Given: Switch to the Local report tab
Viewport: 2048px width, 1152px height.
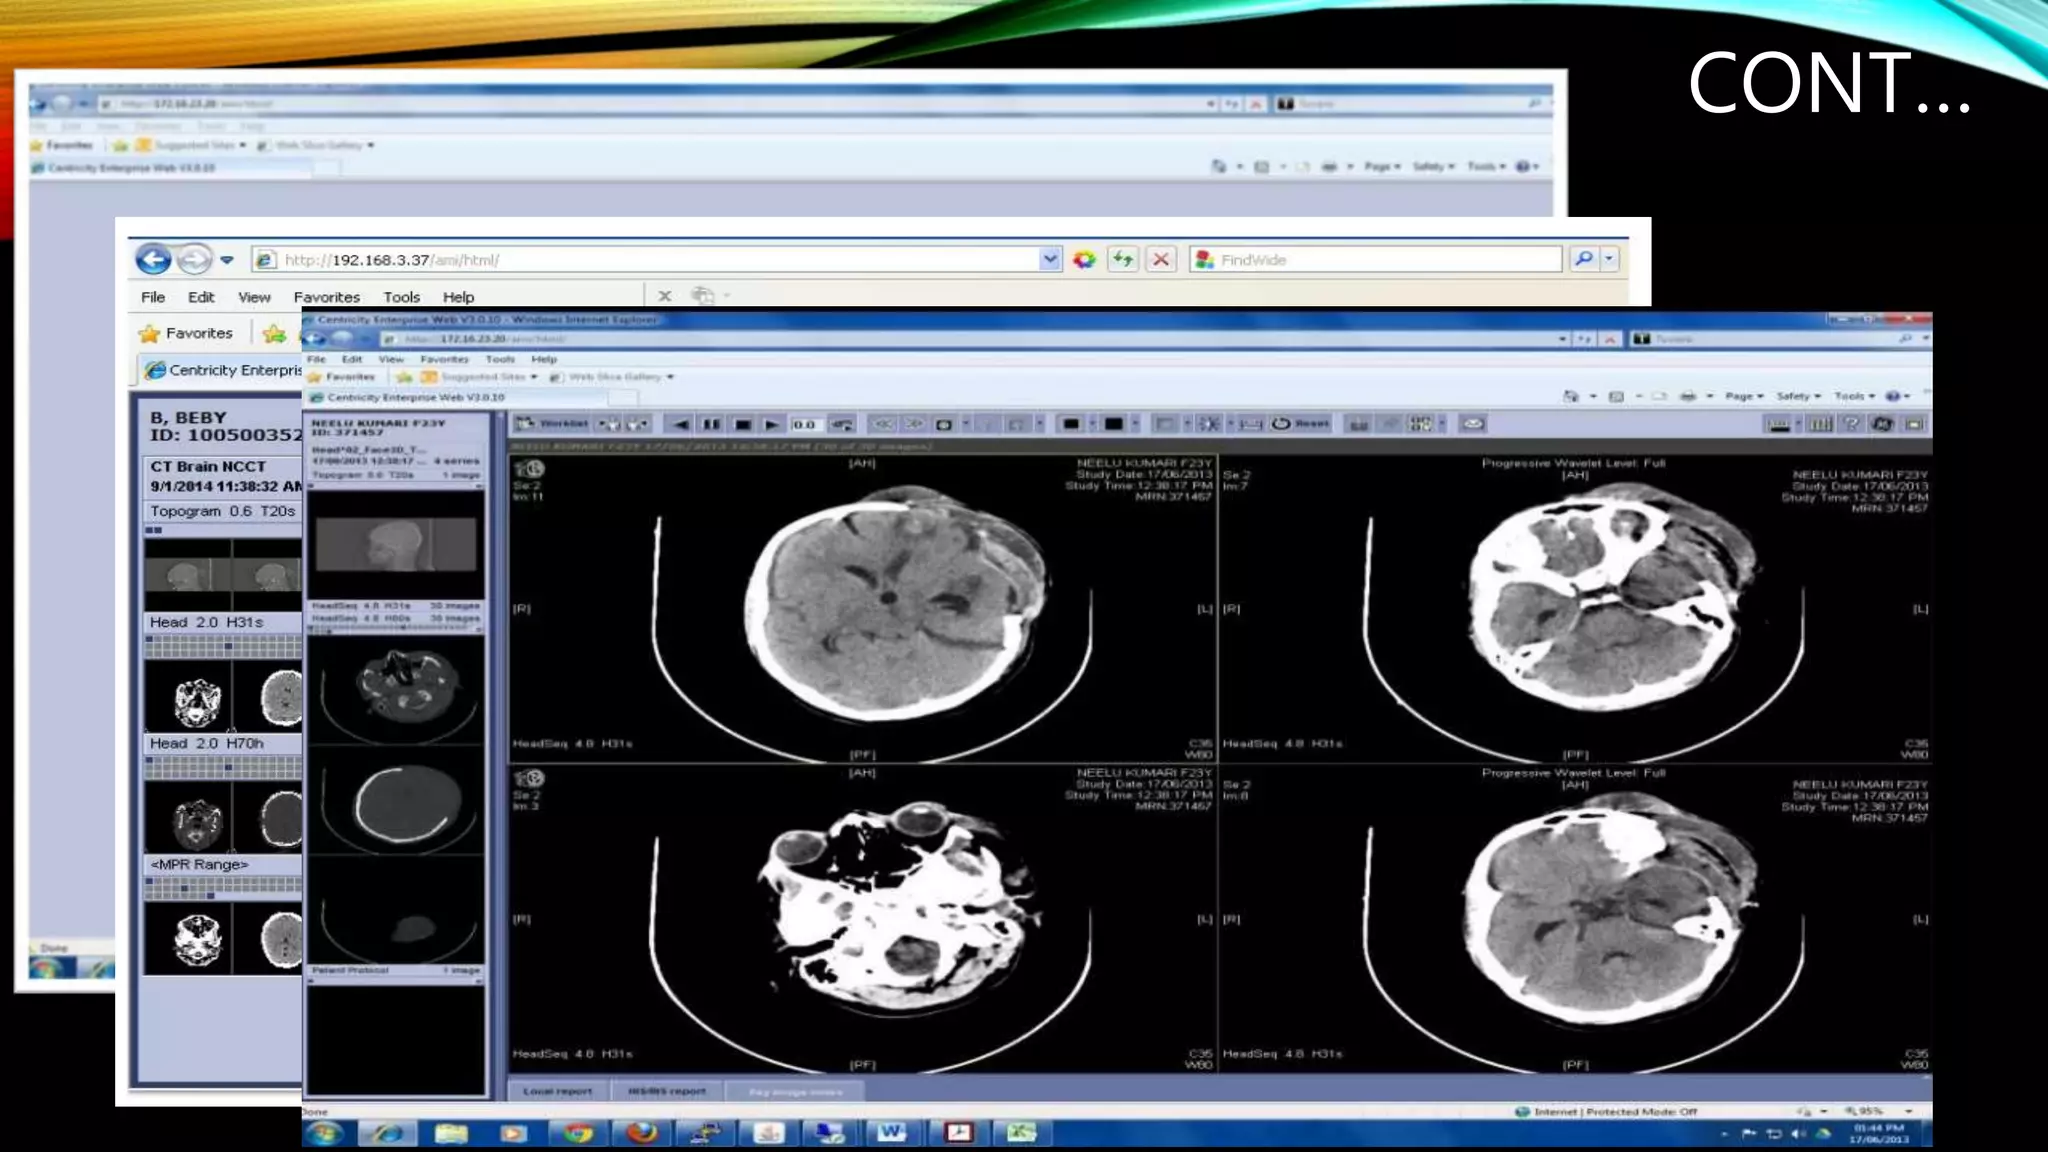Looking at the screenshot, I should 557,1091.
